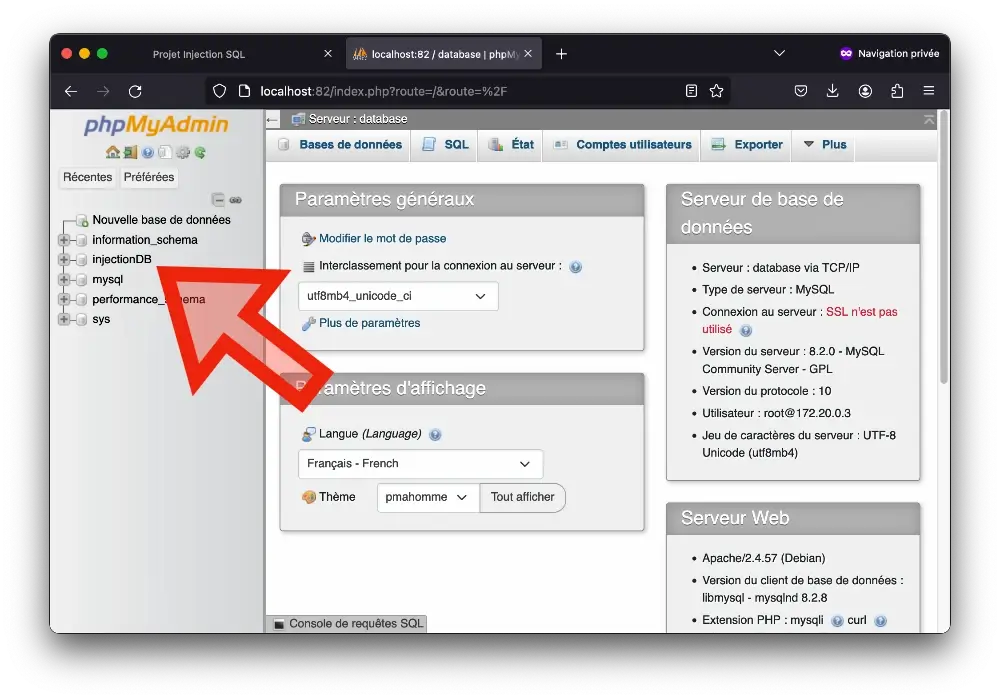Click the shield tracking protection icon
The height and width of the screenshot is (699, 1000).
point(219,91)
